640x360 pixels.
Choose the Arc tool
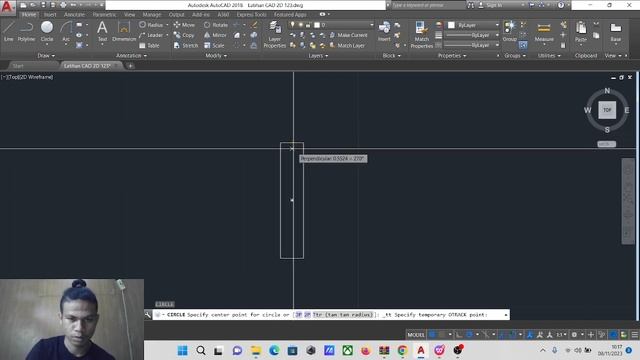click(66, 31)
